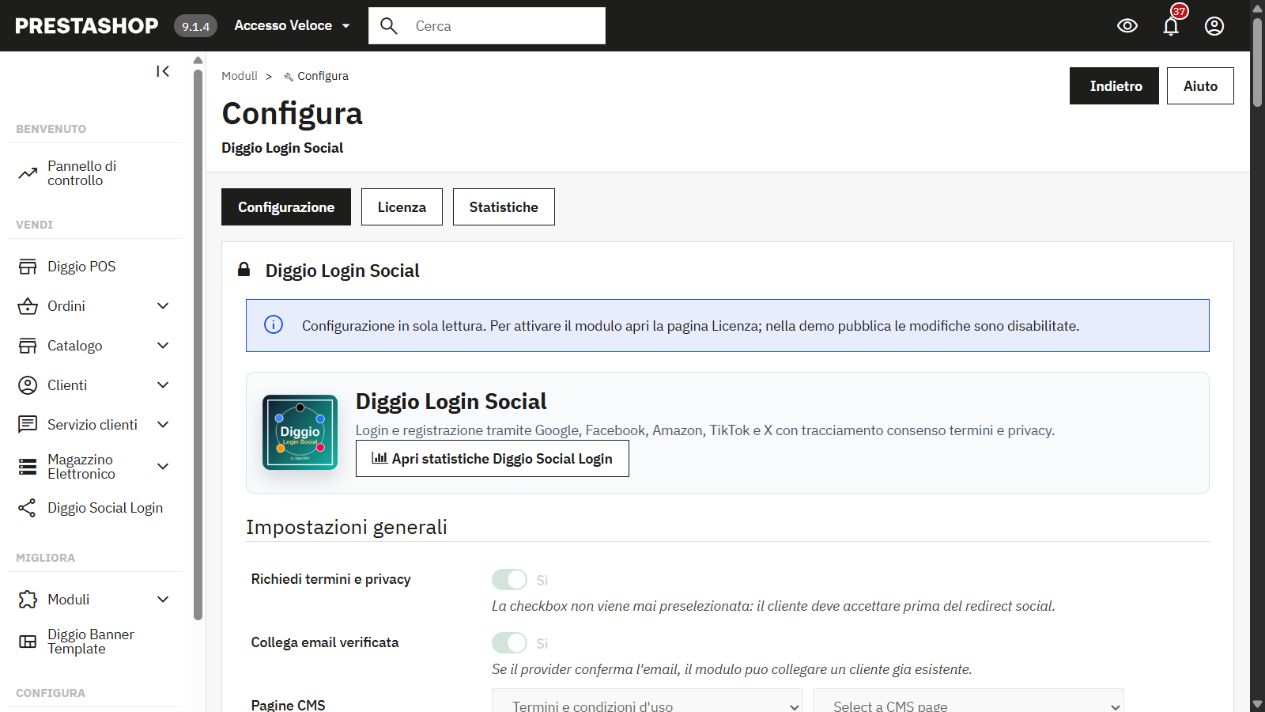This screenshot has height=712, width=1265.
Task: Toggle the Richiedi termini e privacy switch
Action: 509,579
